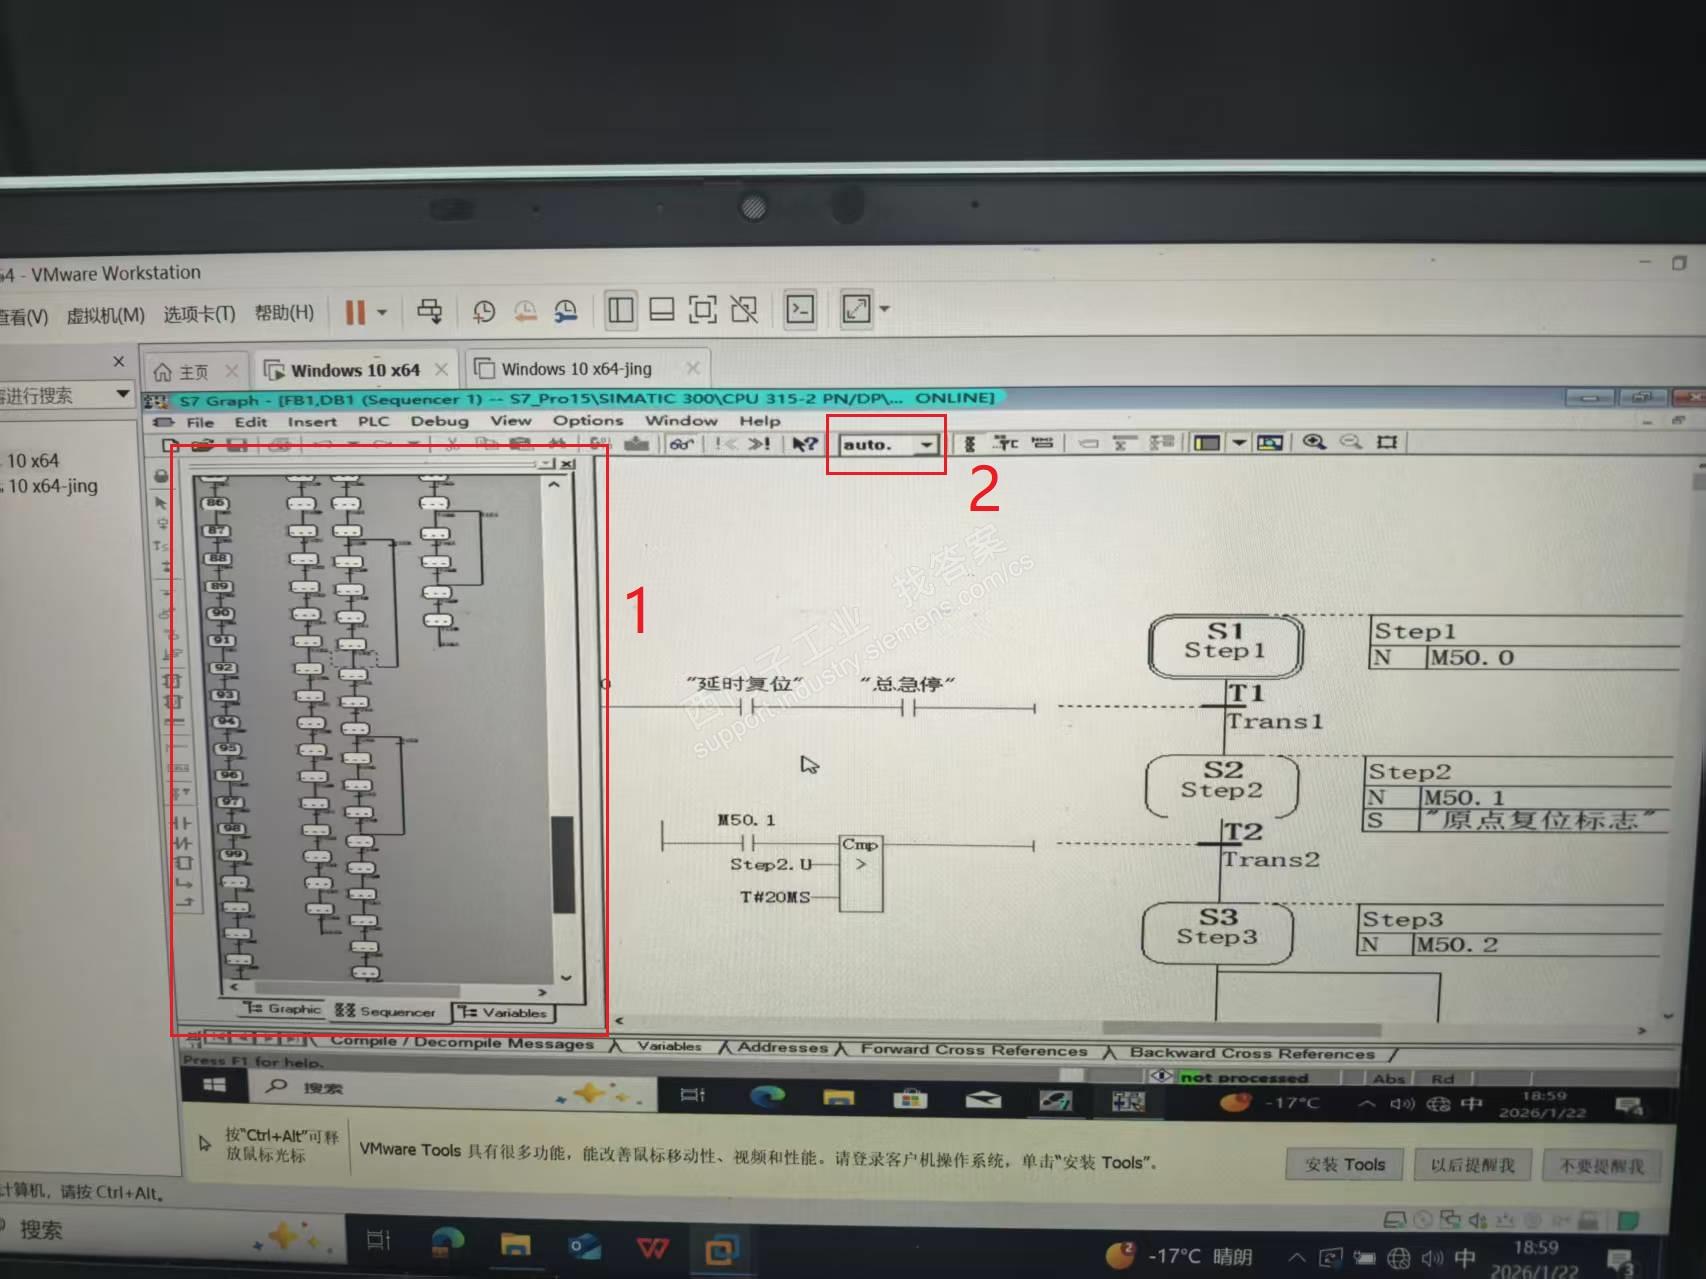Switch to the Graphic overview tab
This screenshot has width=1706, height=1279.
point(284,1009)
